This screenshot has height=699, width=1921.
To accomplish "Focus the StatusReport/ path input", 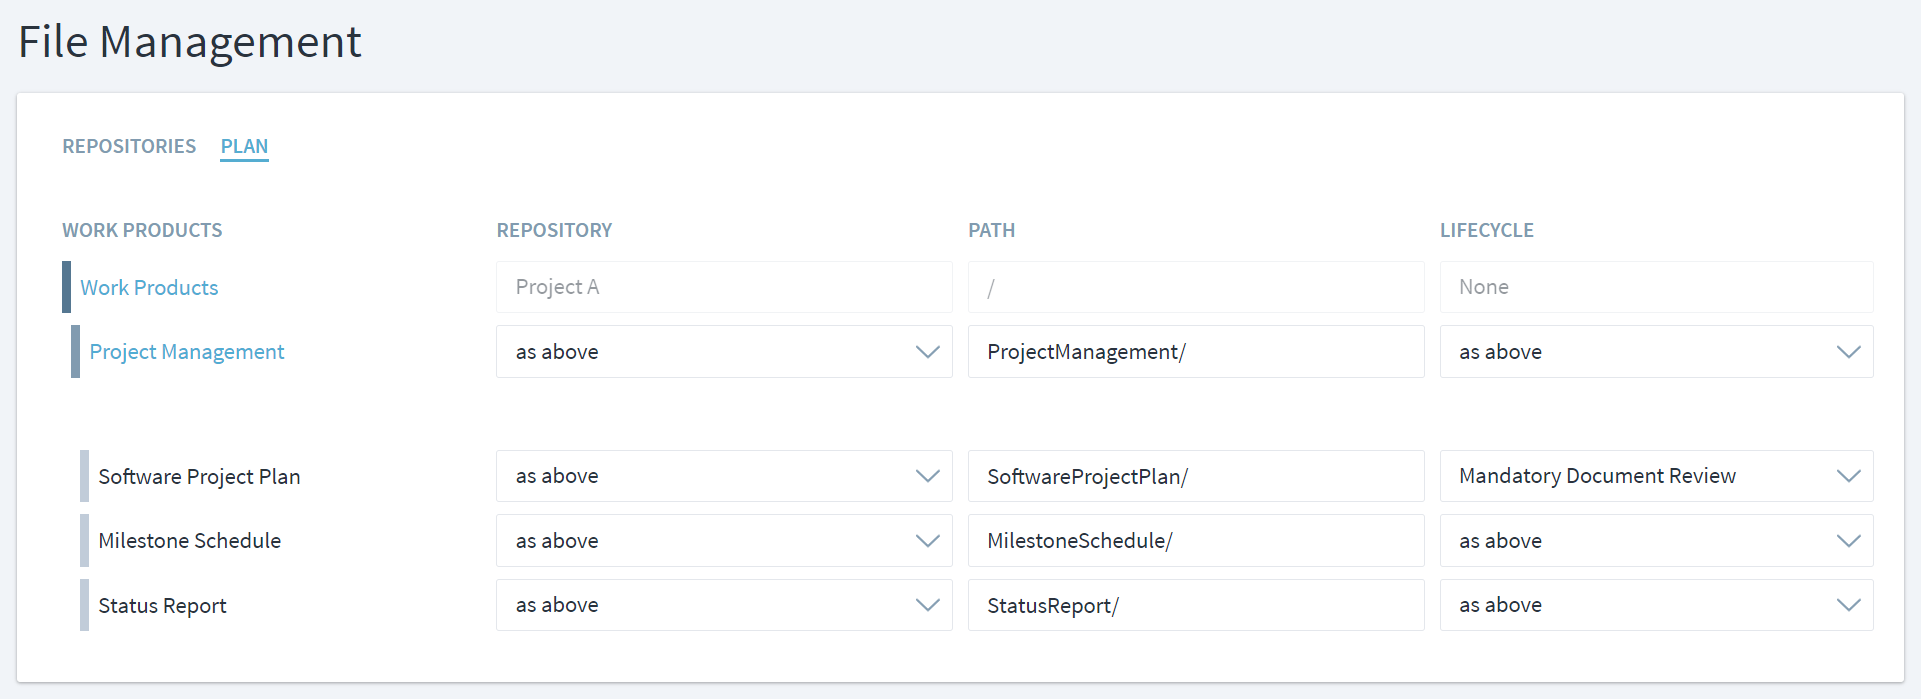I will tap(1196, 605).
